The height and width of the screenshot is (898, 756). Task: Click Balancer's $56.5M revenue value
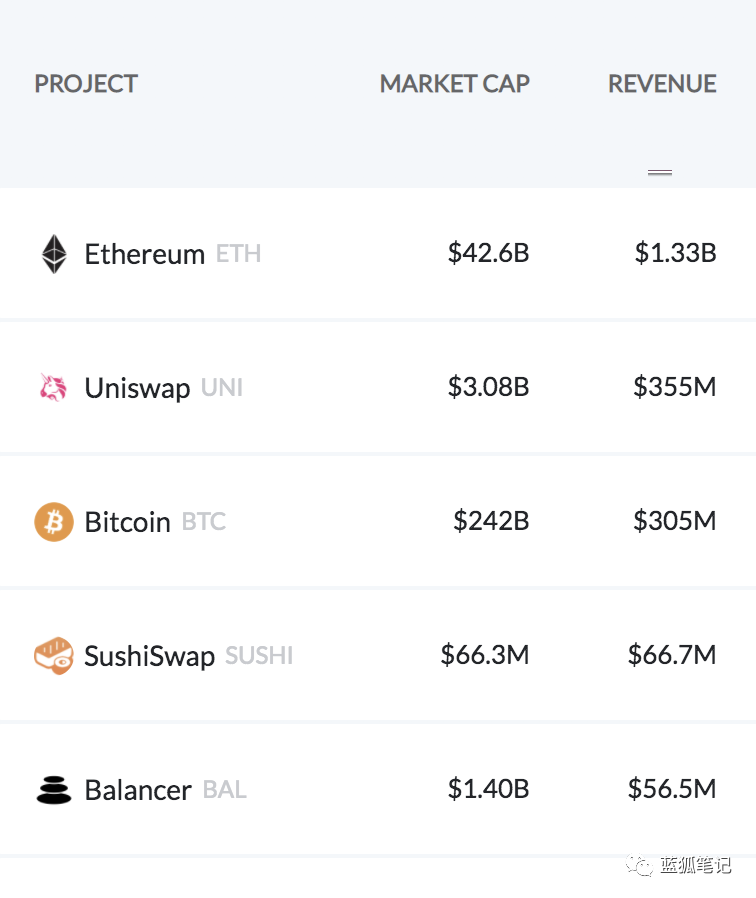[x=672, y=789]
